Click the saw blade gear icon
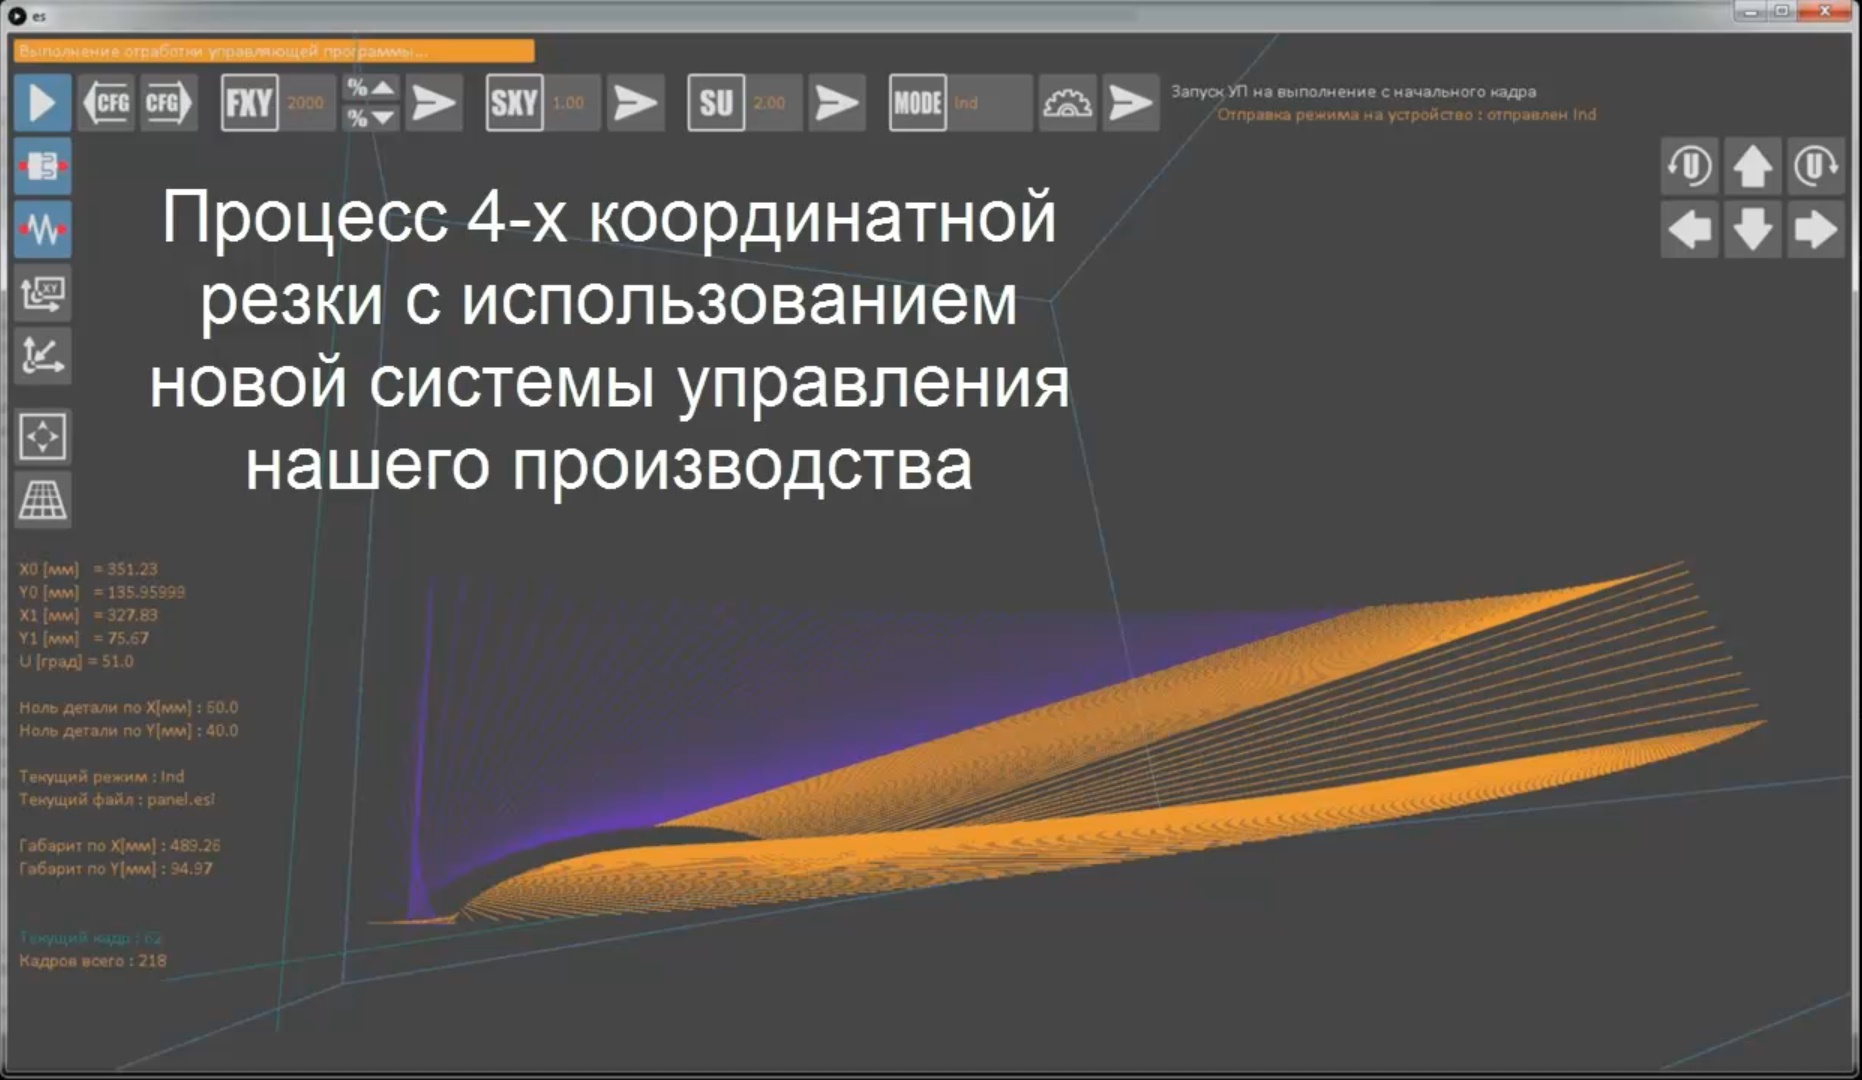Viewport: 1862px width, 1080px height. pos(1067,103)
